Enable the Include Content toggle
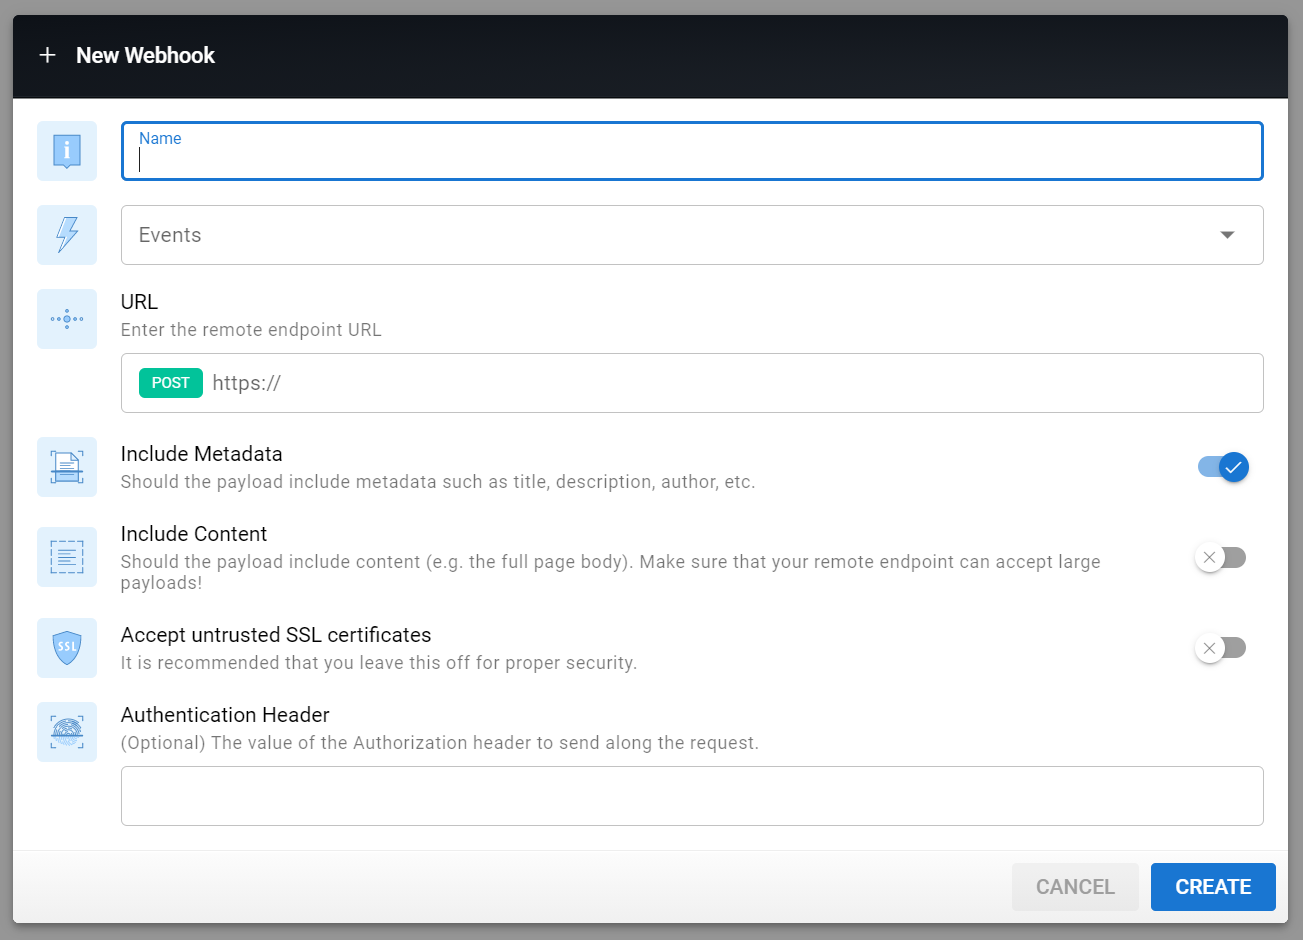1303x940 pixels. [1222, 557]
